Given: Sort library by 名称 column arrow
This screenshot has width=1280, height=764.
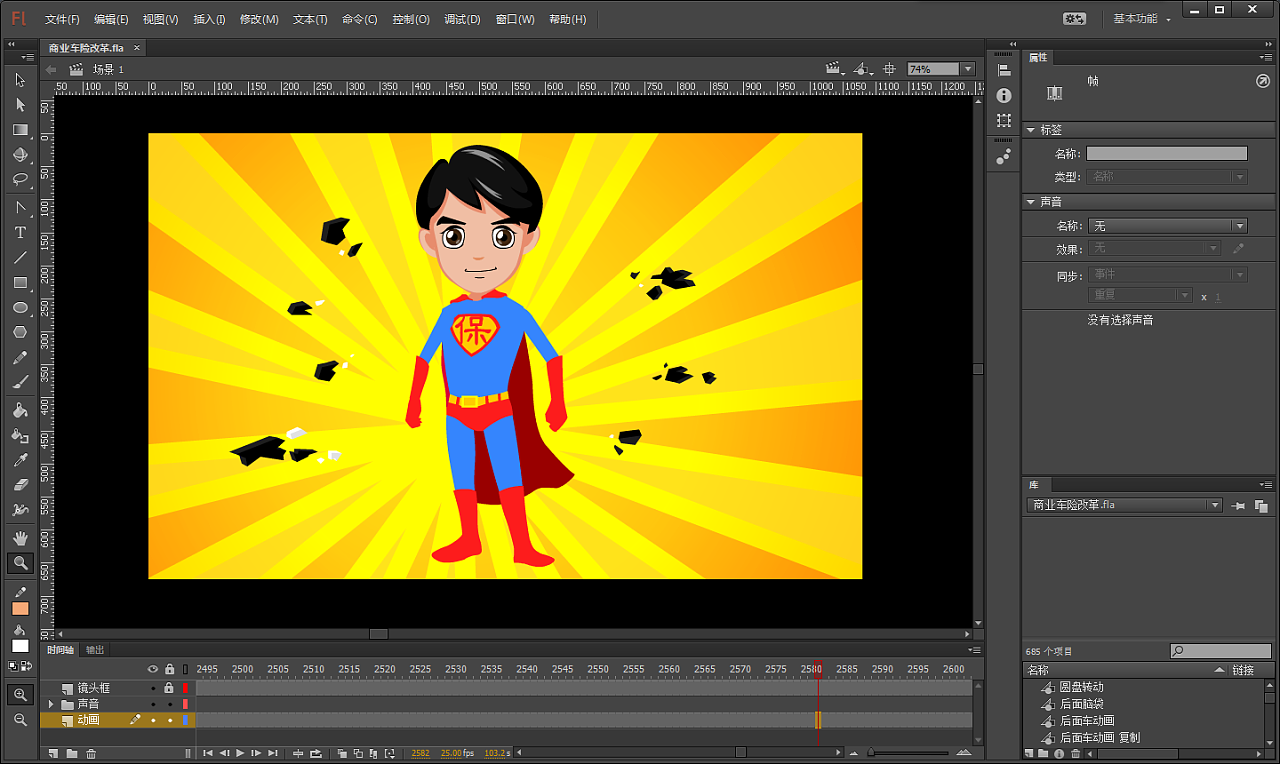Looking at the screenshot, I should (x=1220, y=670).
